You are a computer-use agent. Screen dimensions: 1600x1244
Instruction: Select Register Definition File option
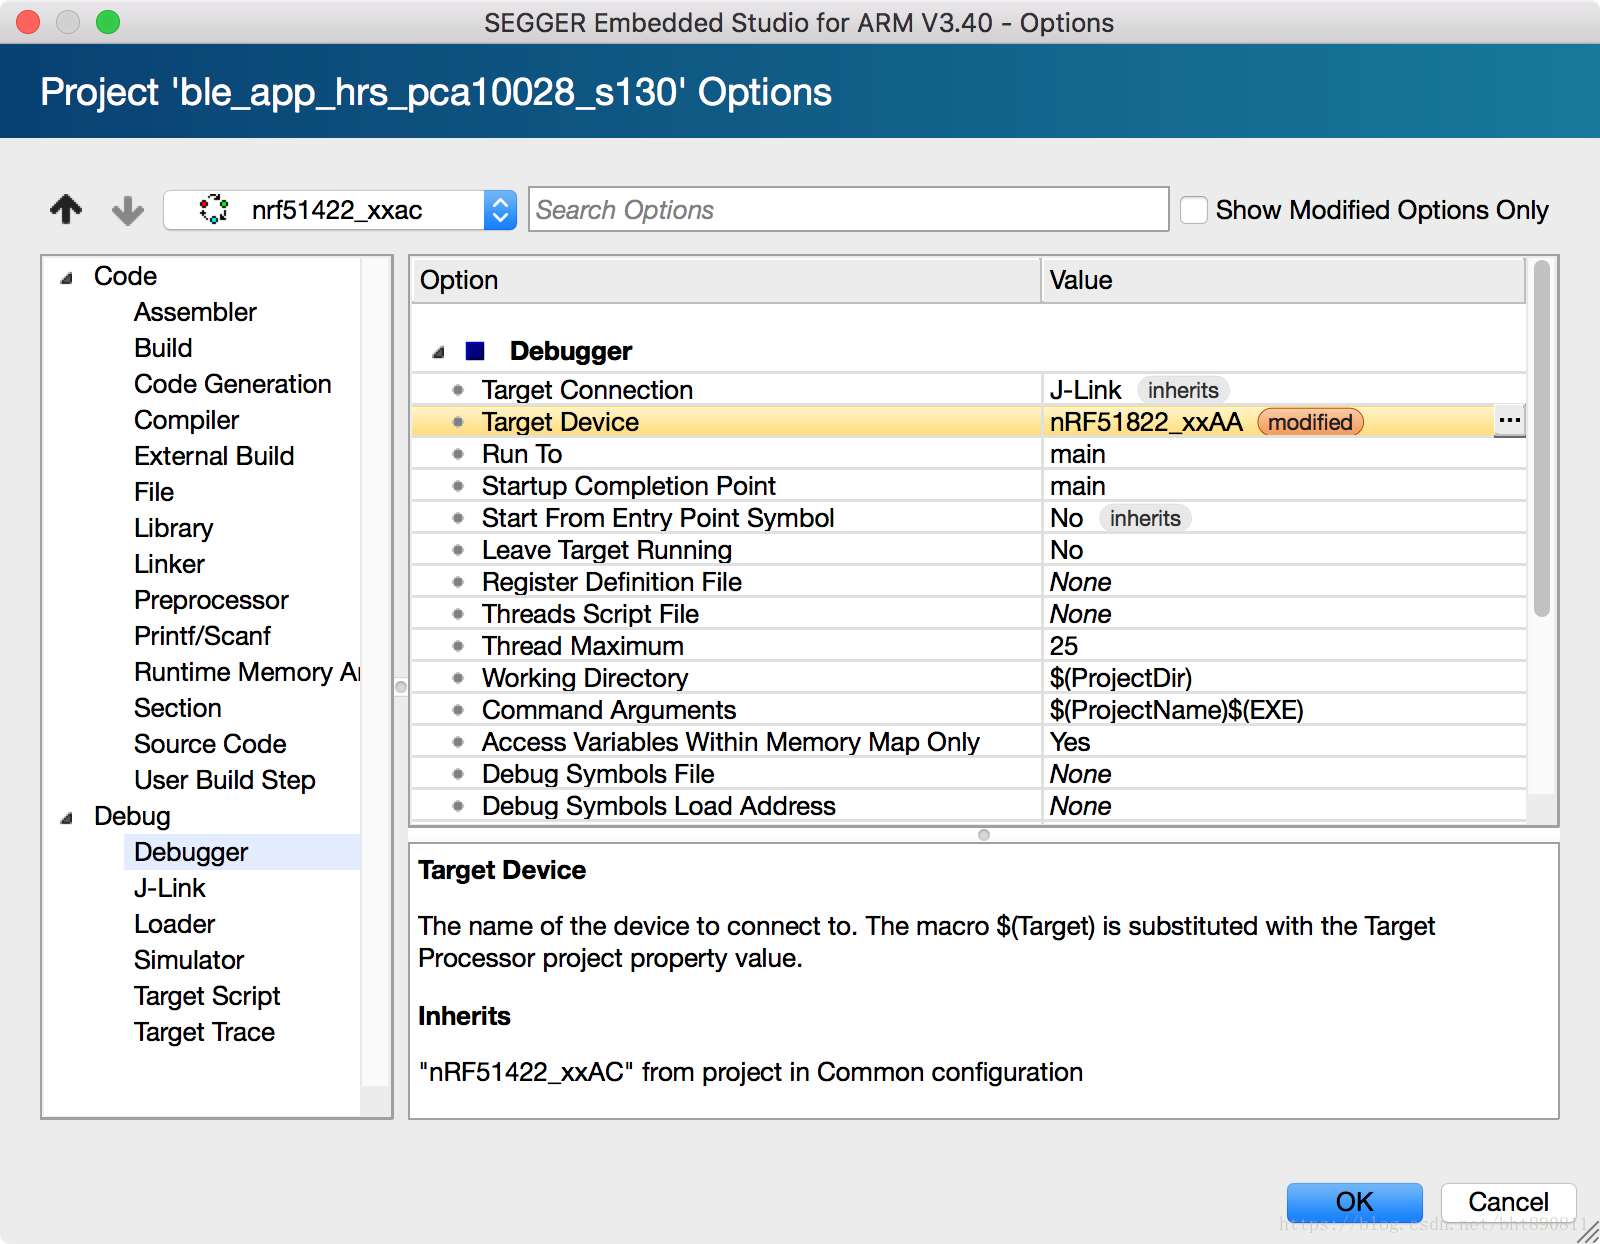968,582
